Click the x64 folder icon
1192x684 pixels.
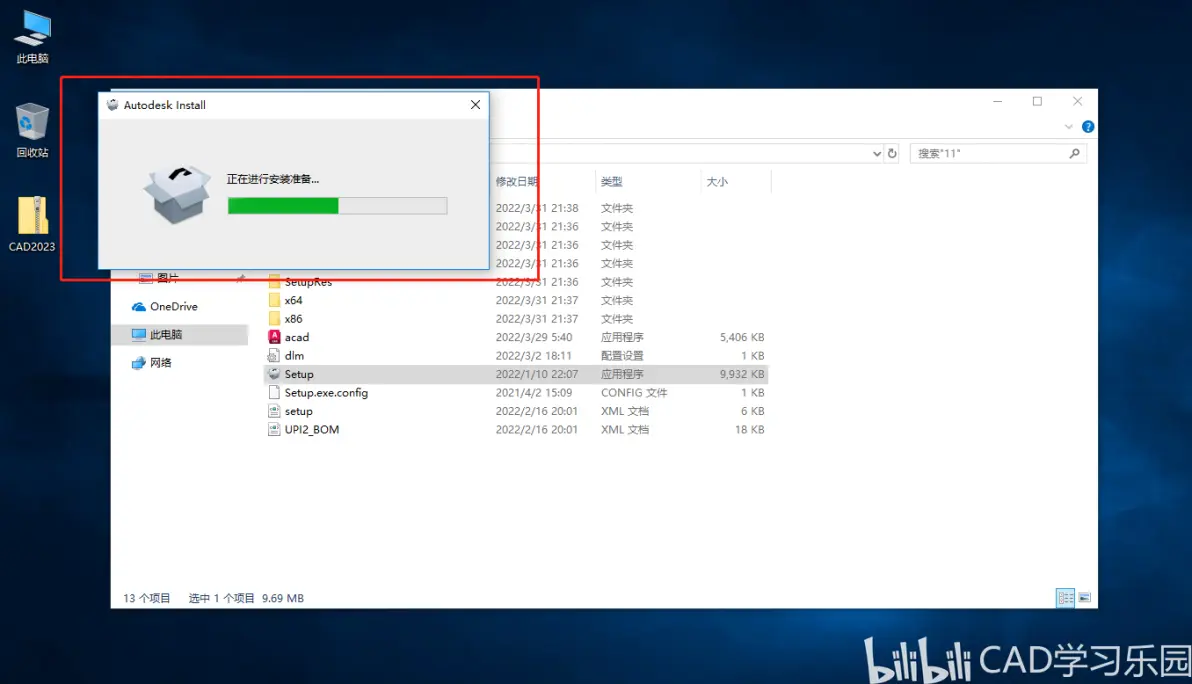coord(274,300)
